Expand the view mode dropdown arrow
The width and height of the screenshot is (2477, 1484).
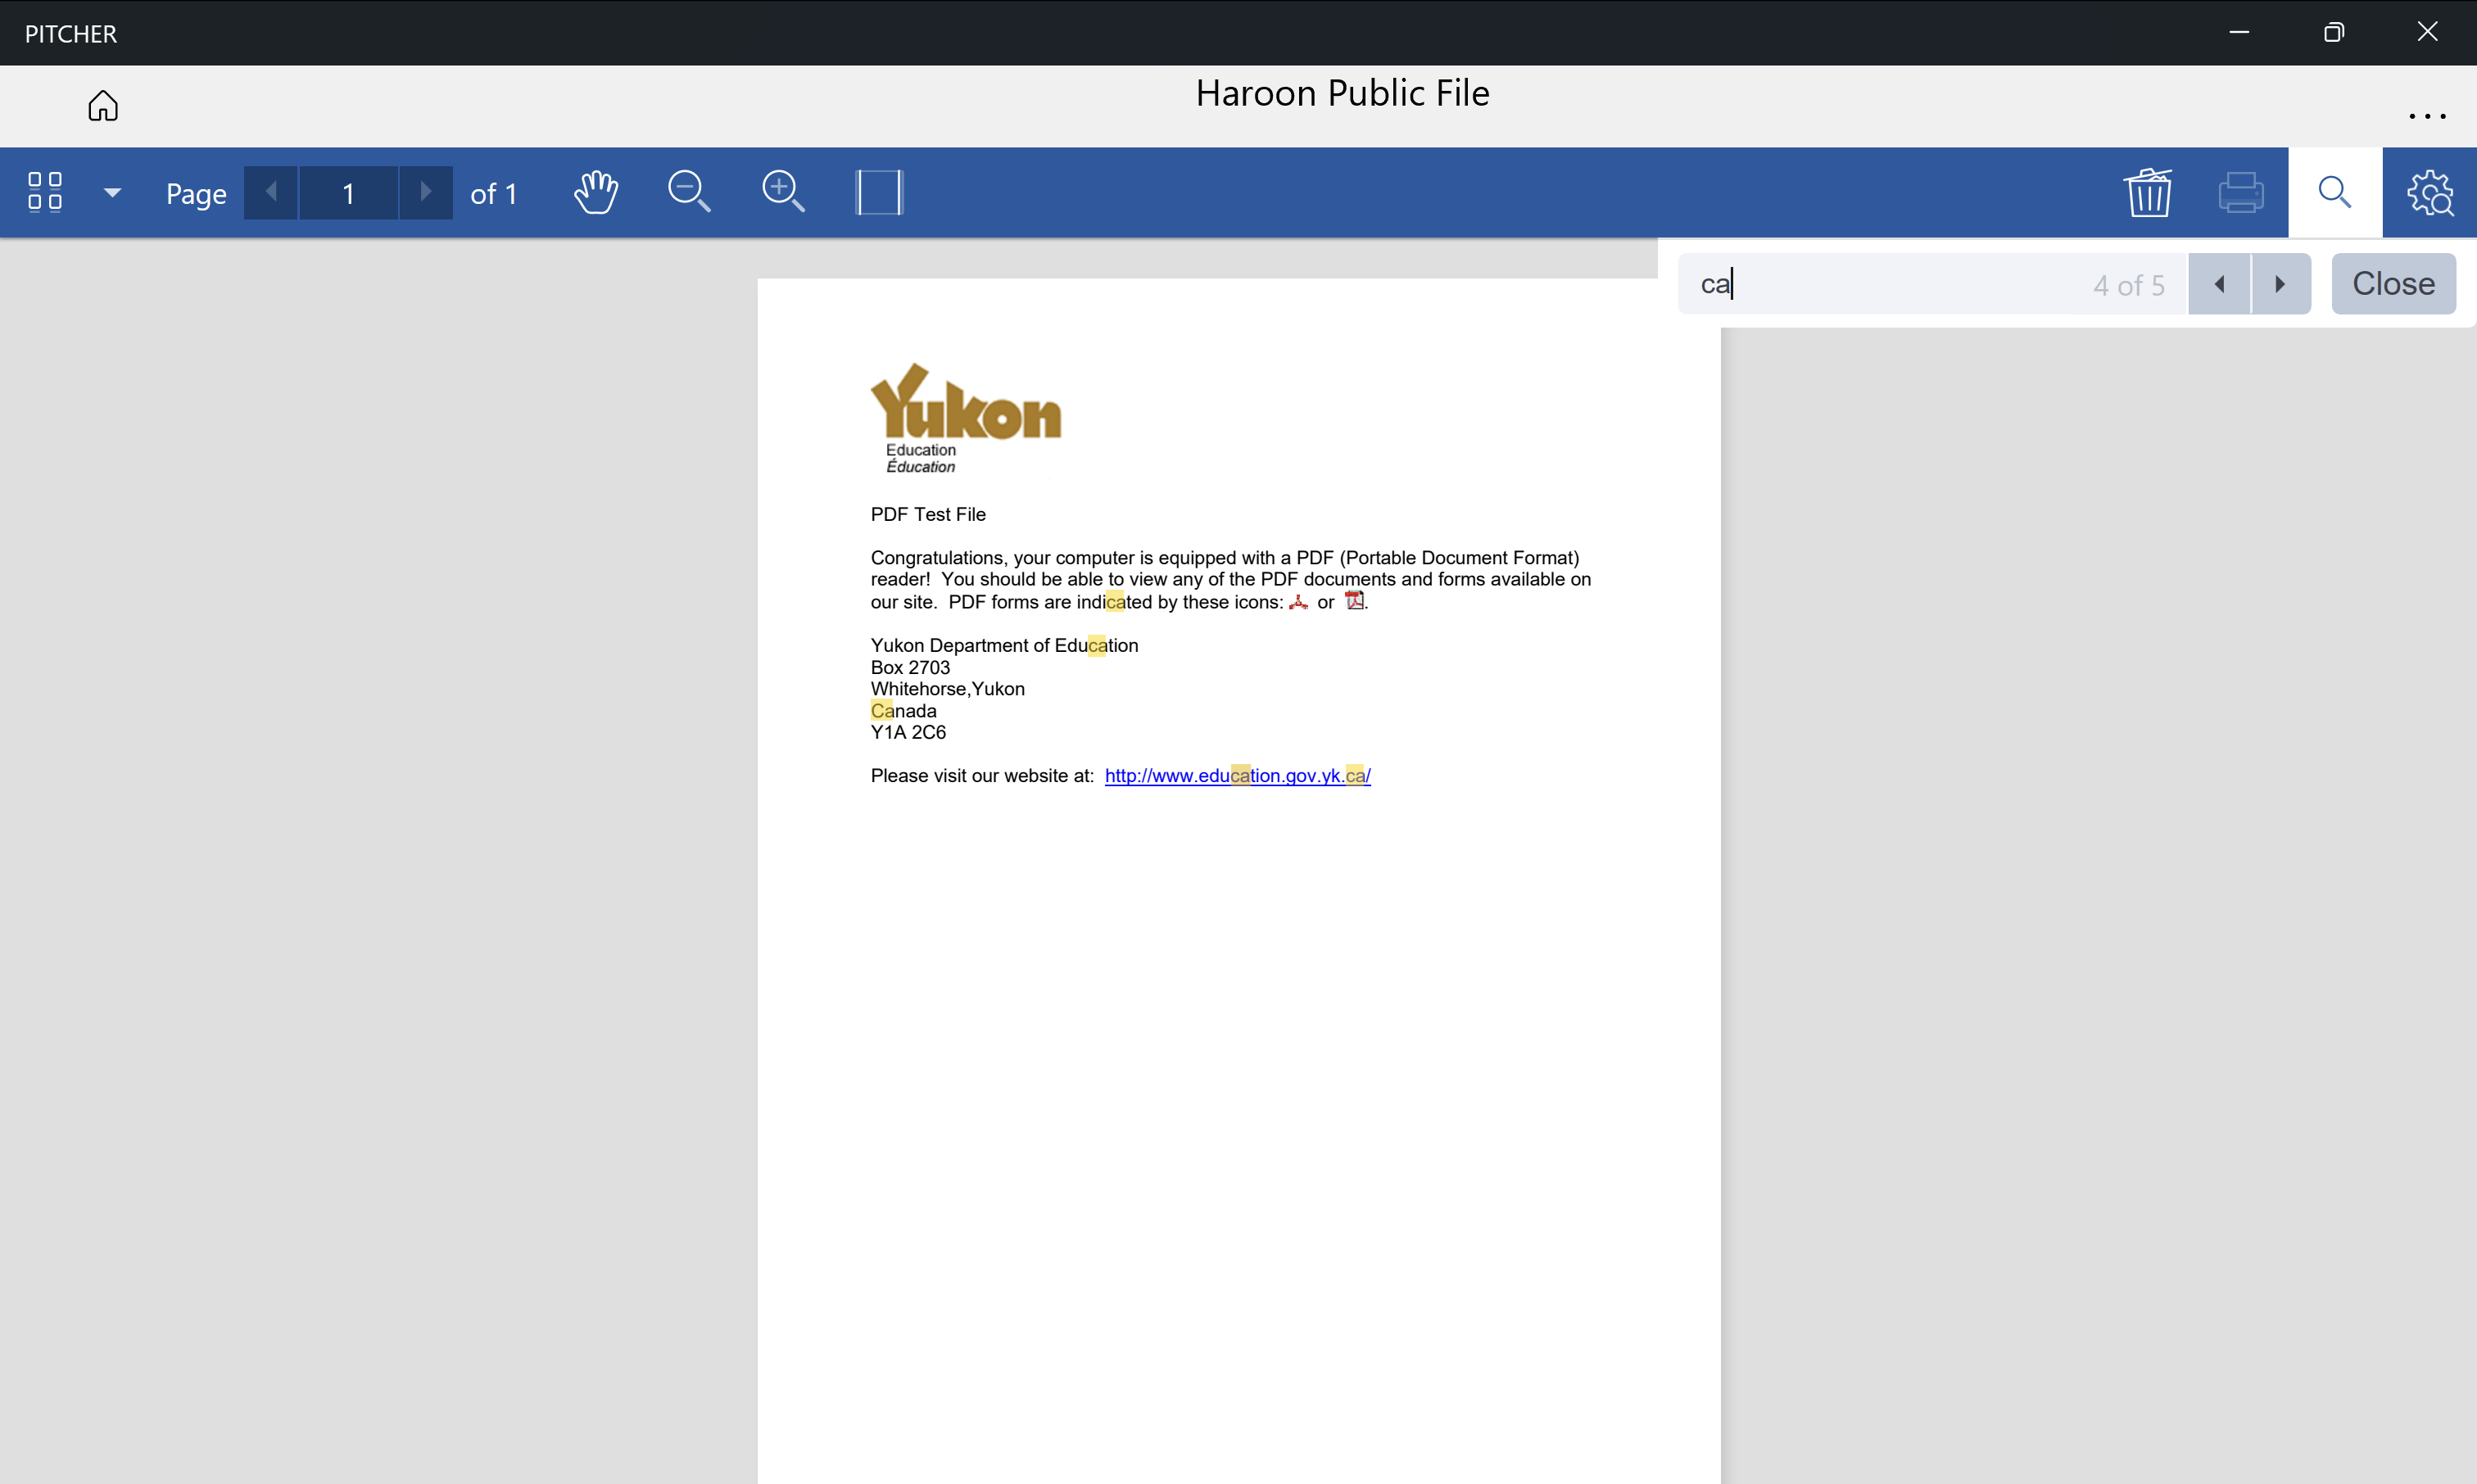112,192
